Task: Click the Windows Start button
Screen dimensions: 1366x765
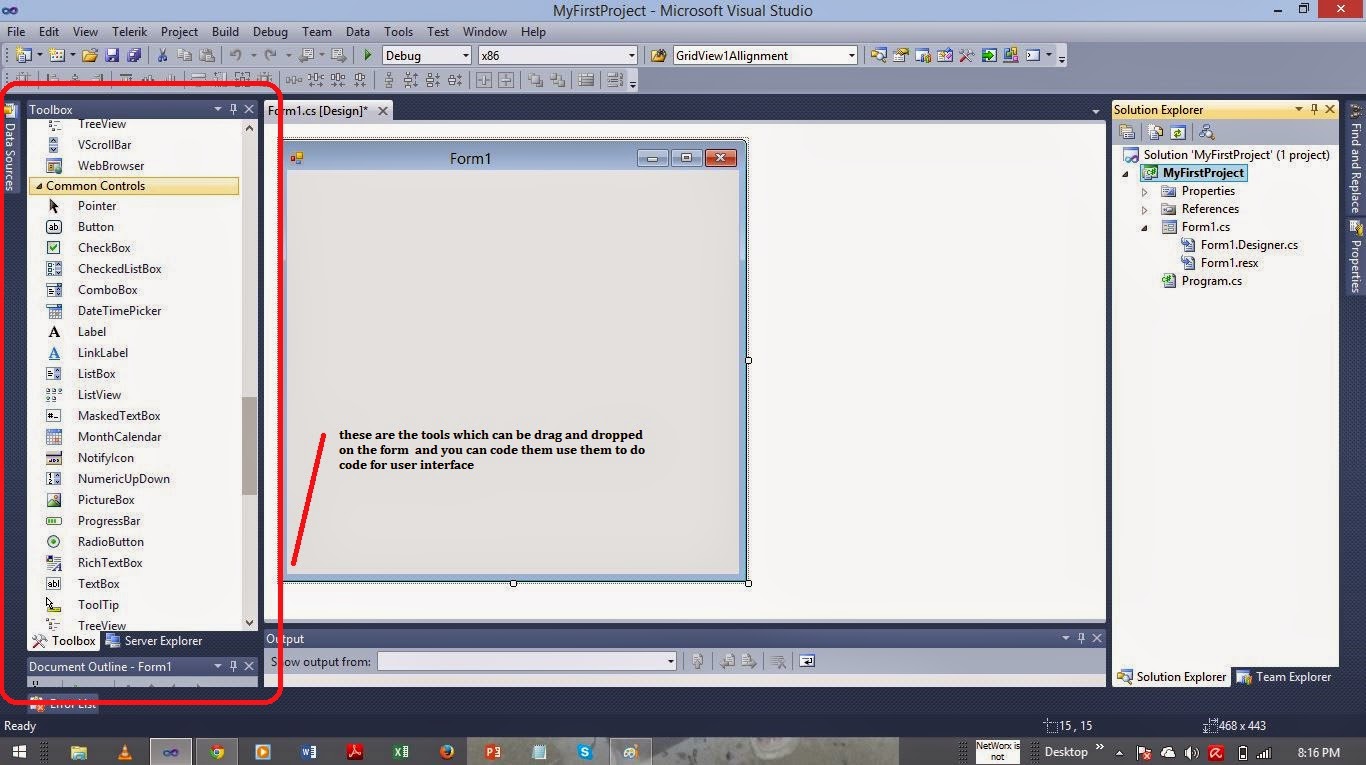Action: [x=19, y=752]
